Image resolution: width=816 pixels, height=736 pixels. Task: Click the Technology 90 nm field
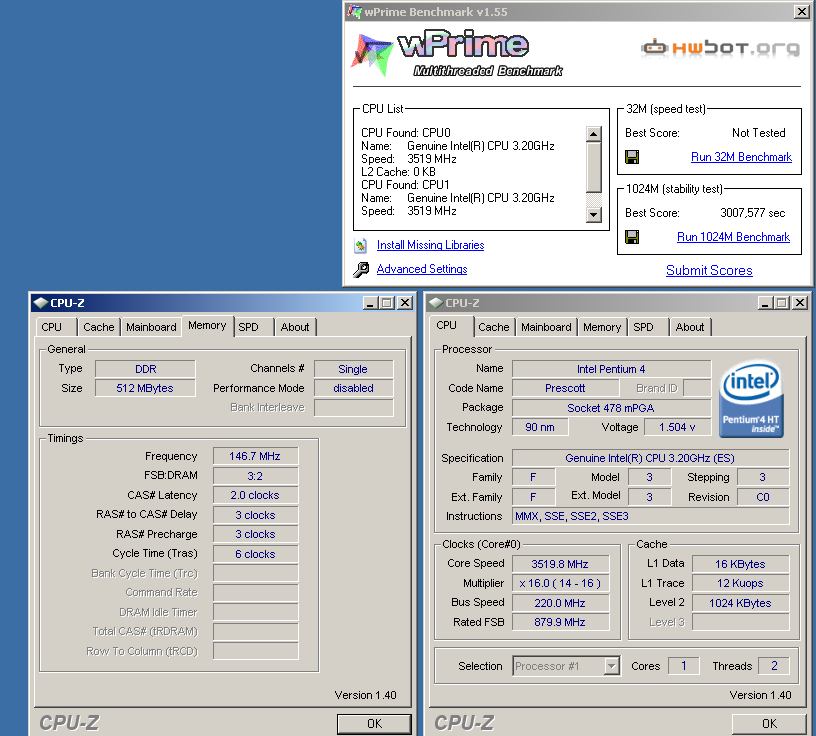(540, 427)
